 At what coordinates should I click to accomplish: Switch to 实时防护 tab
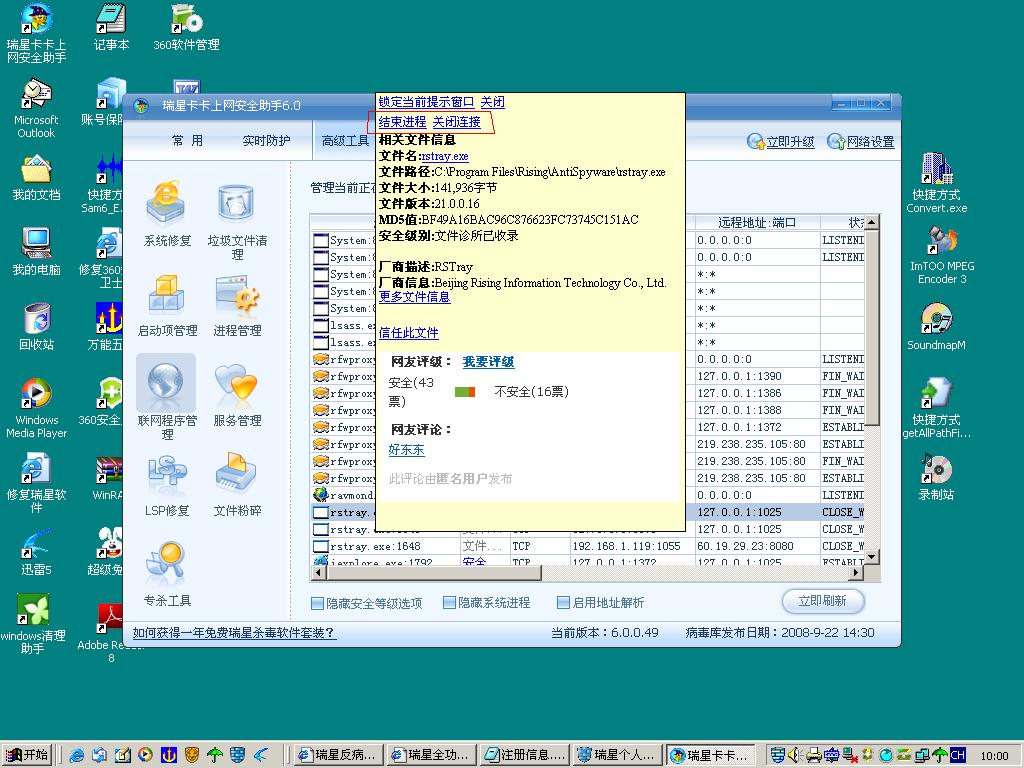[x=266, y=140]
